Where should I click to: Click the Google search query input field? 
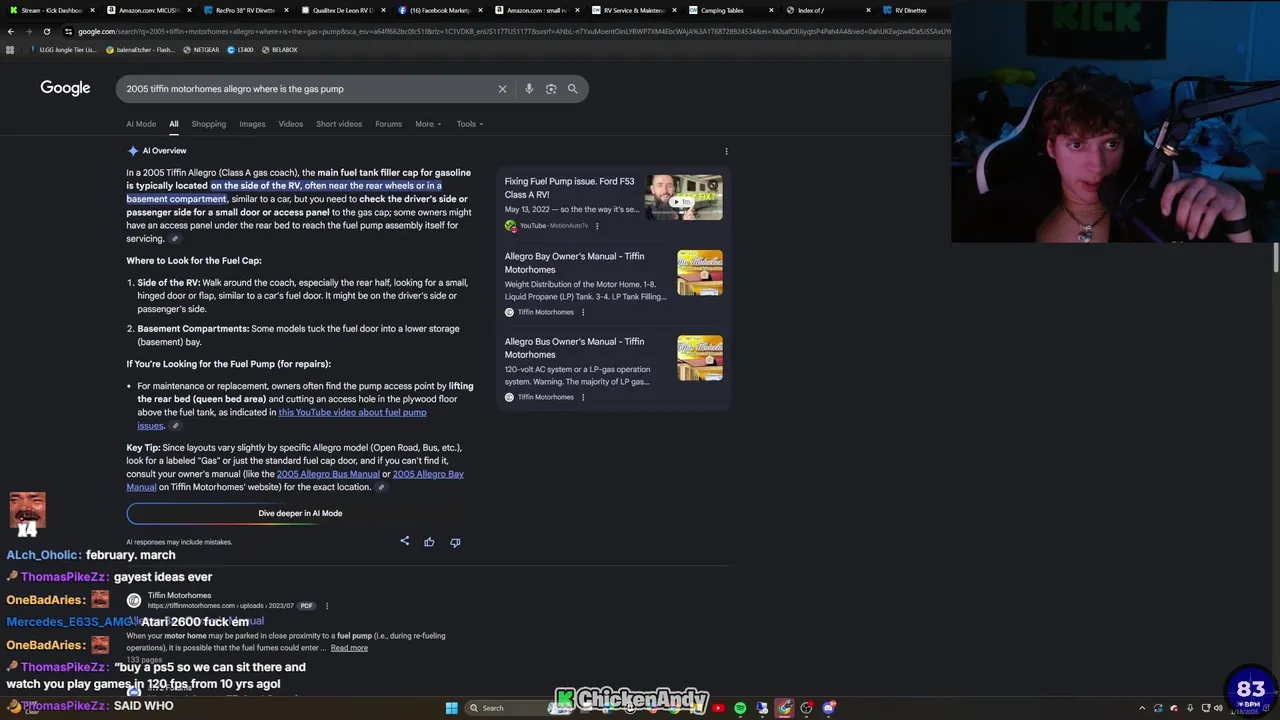305,89
